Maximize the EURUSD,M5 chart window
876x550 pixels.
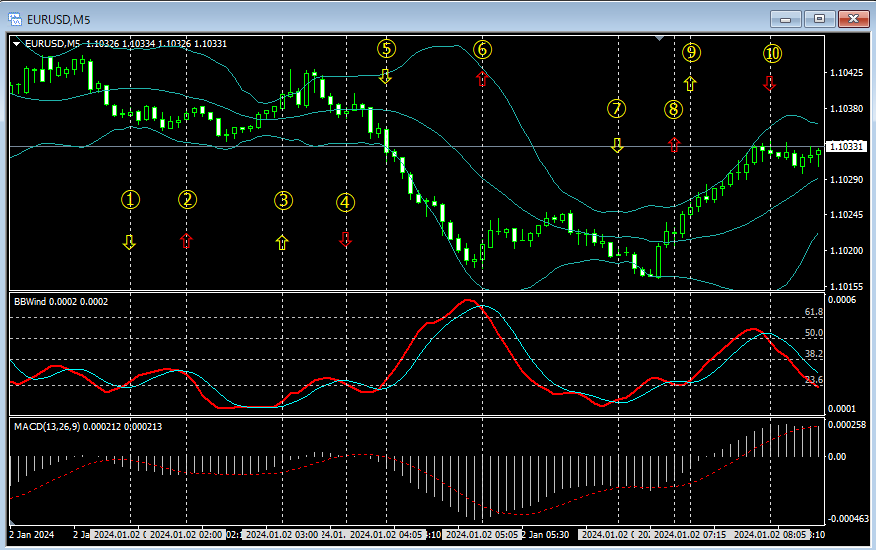[x=819, y=20]
